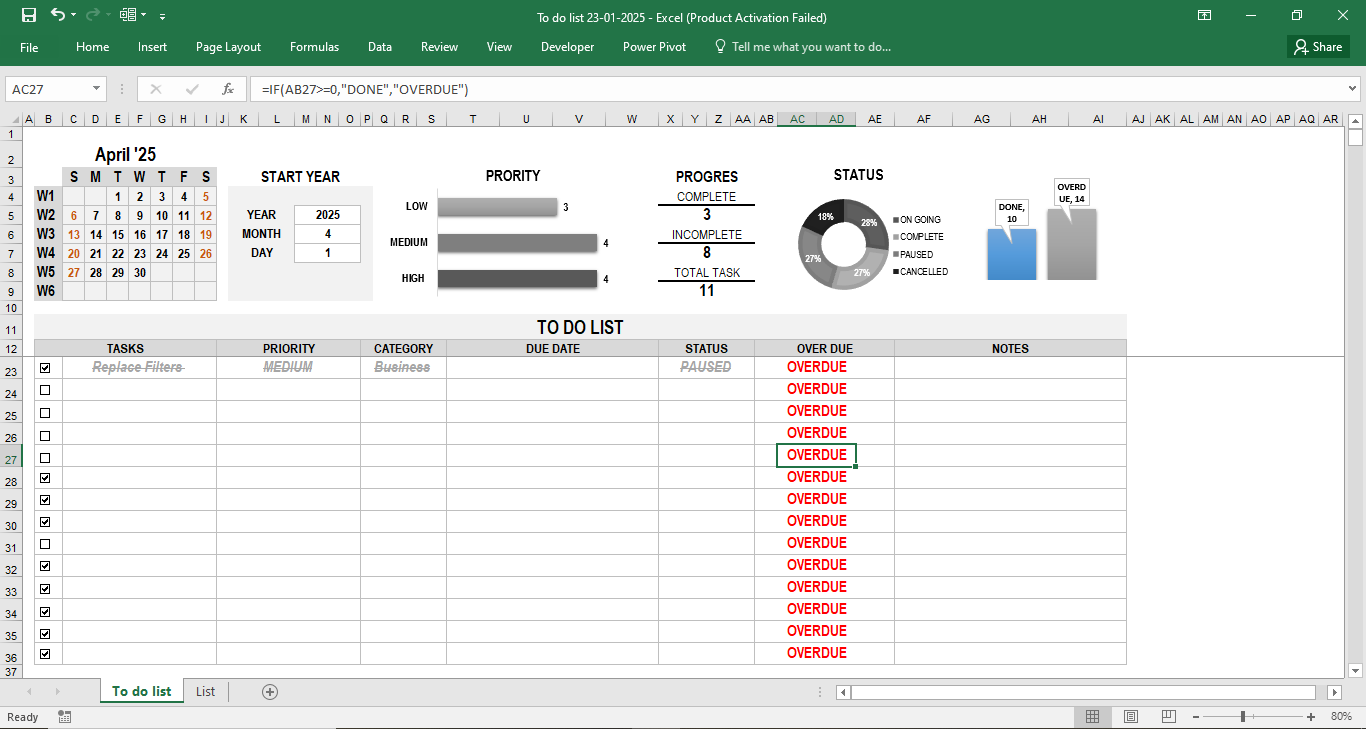Switch to Page Break Preview
The width and height of the screenshot is (1366, 729).
tap(1167, 717)
